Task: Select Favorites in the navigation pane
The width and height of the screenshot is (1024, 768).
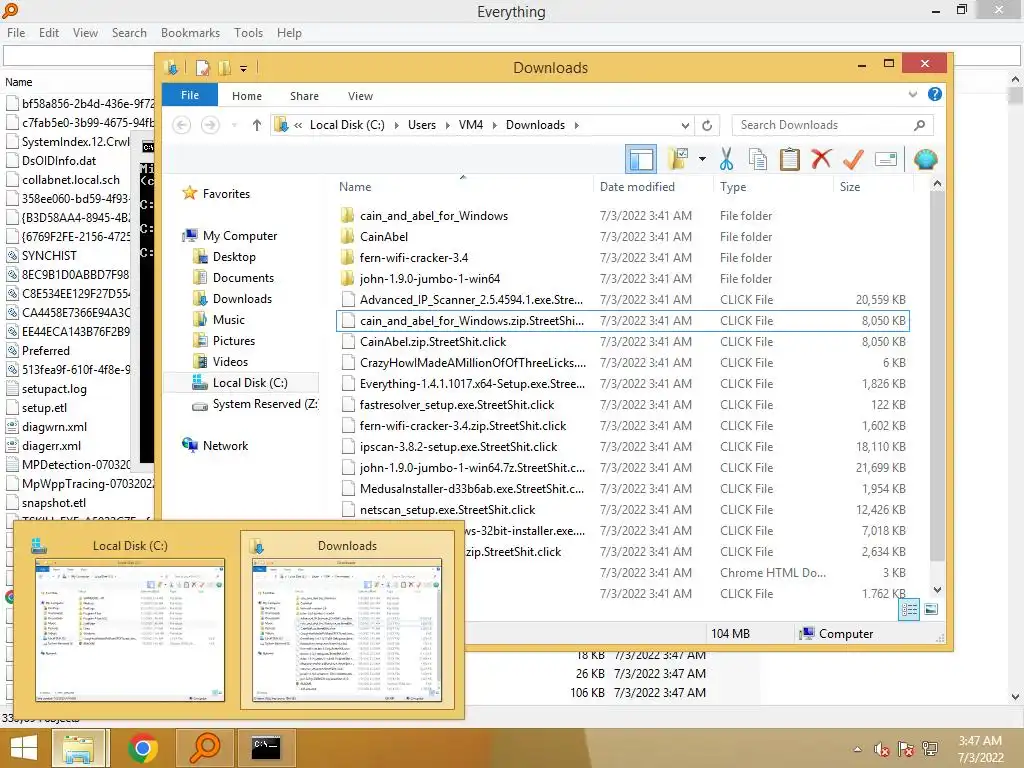Action: [226, 194]
